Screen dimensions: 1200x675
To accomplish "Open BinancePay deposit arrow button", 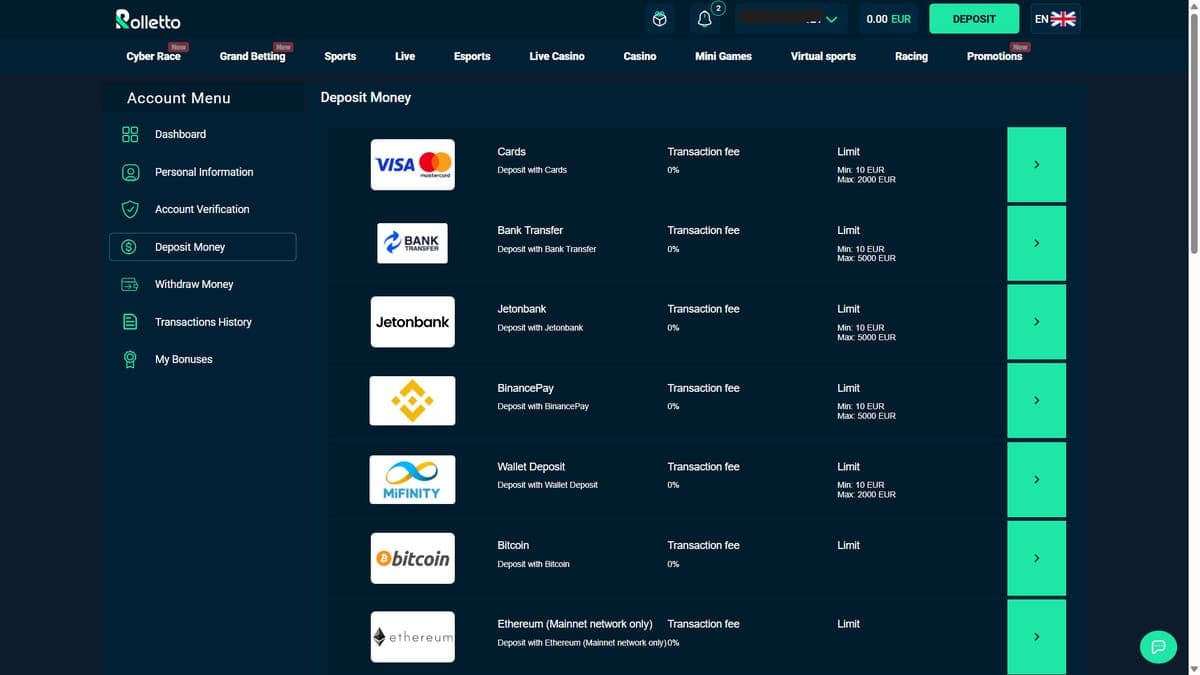I will tap(1036, 400).
